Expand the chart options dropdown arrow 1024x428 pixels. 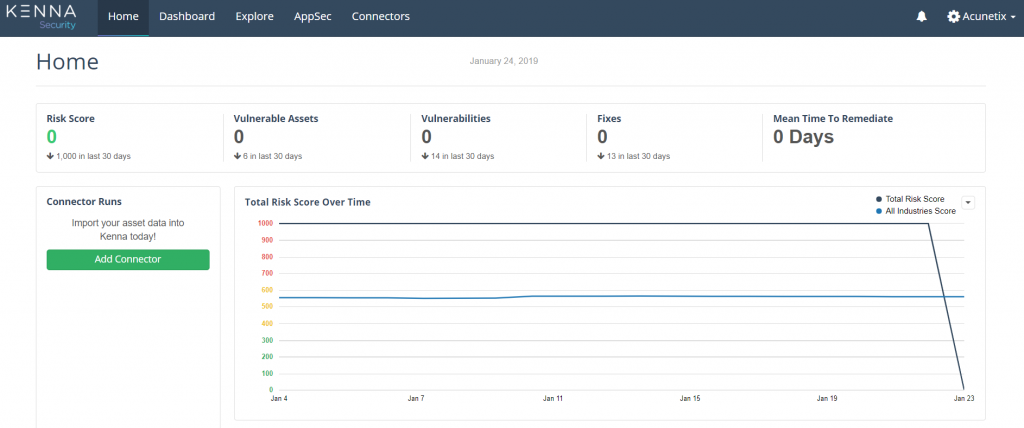pyautogui.click(x=968, y=203)
